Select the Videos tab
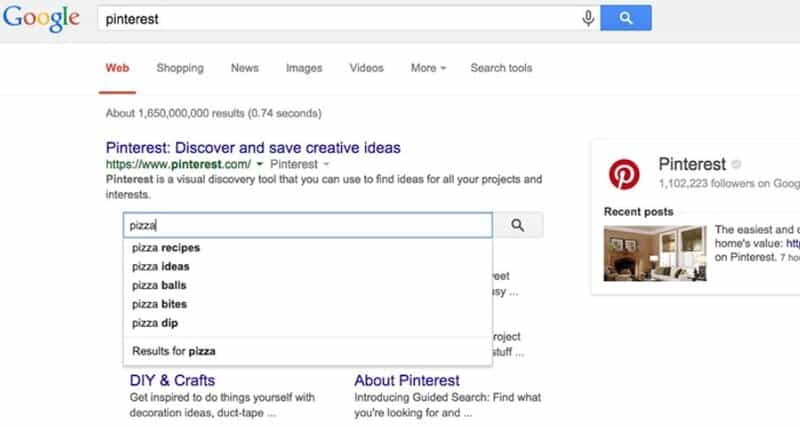 pos(366,68)
